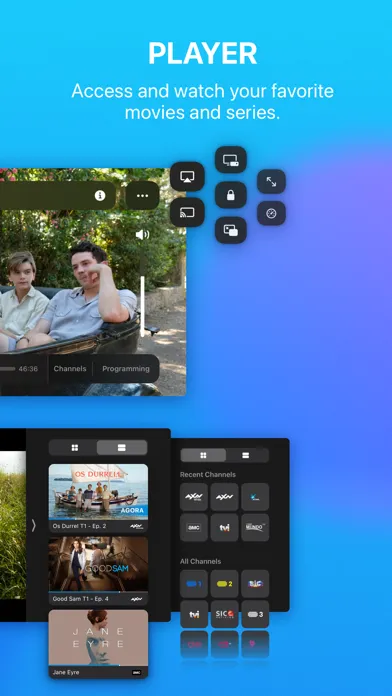Switch to the Channels tab in player

point(70,369)
